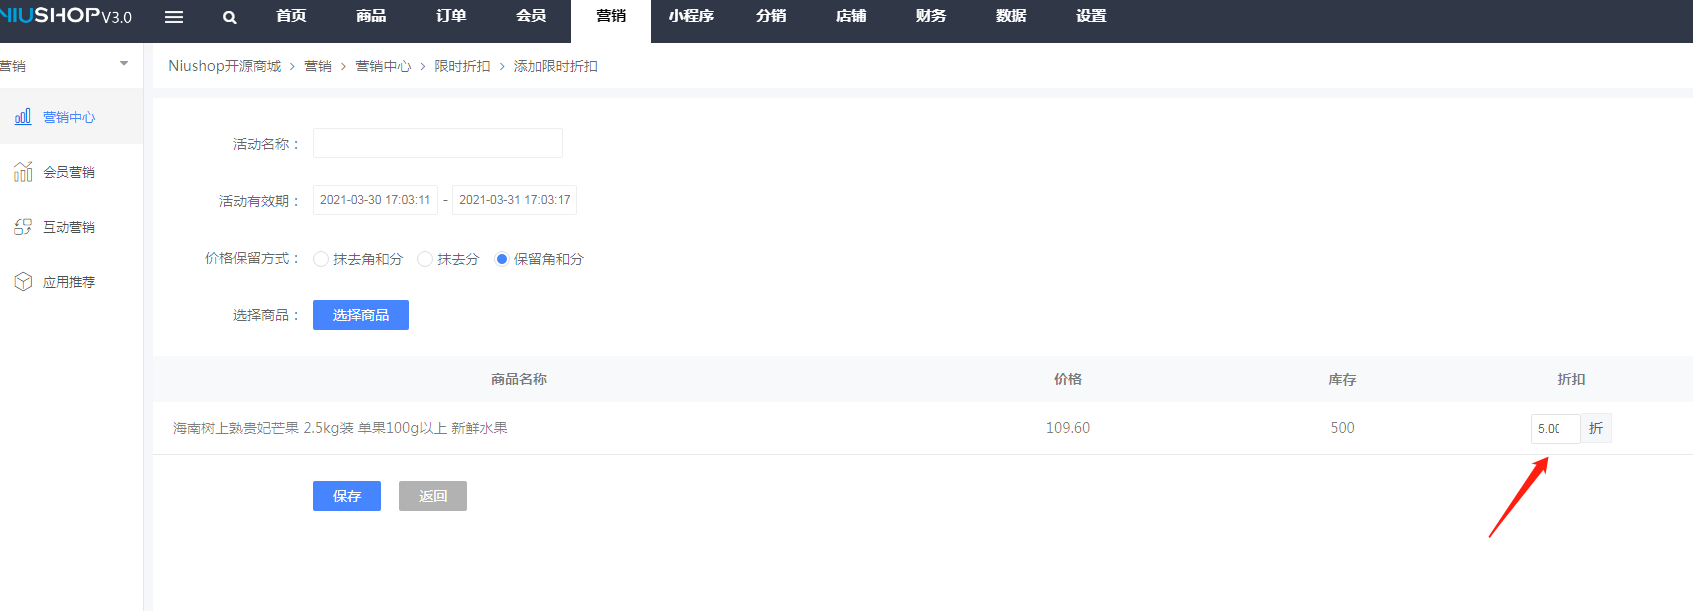Go to Niushop开源商城 breadcrumb link

225,66
